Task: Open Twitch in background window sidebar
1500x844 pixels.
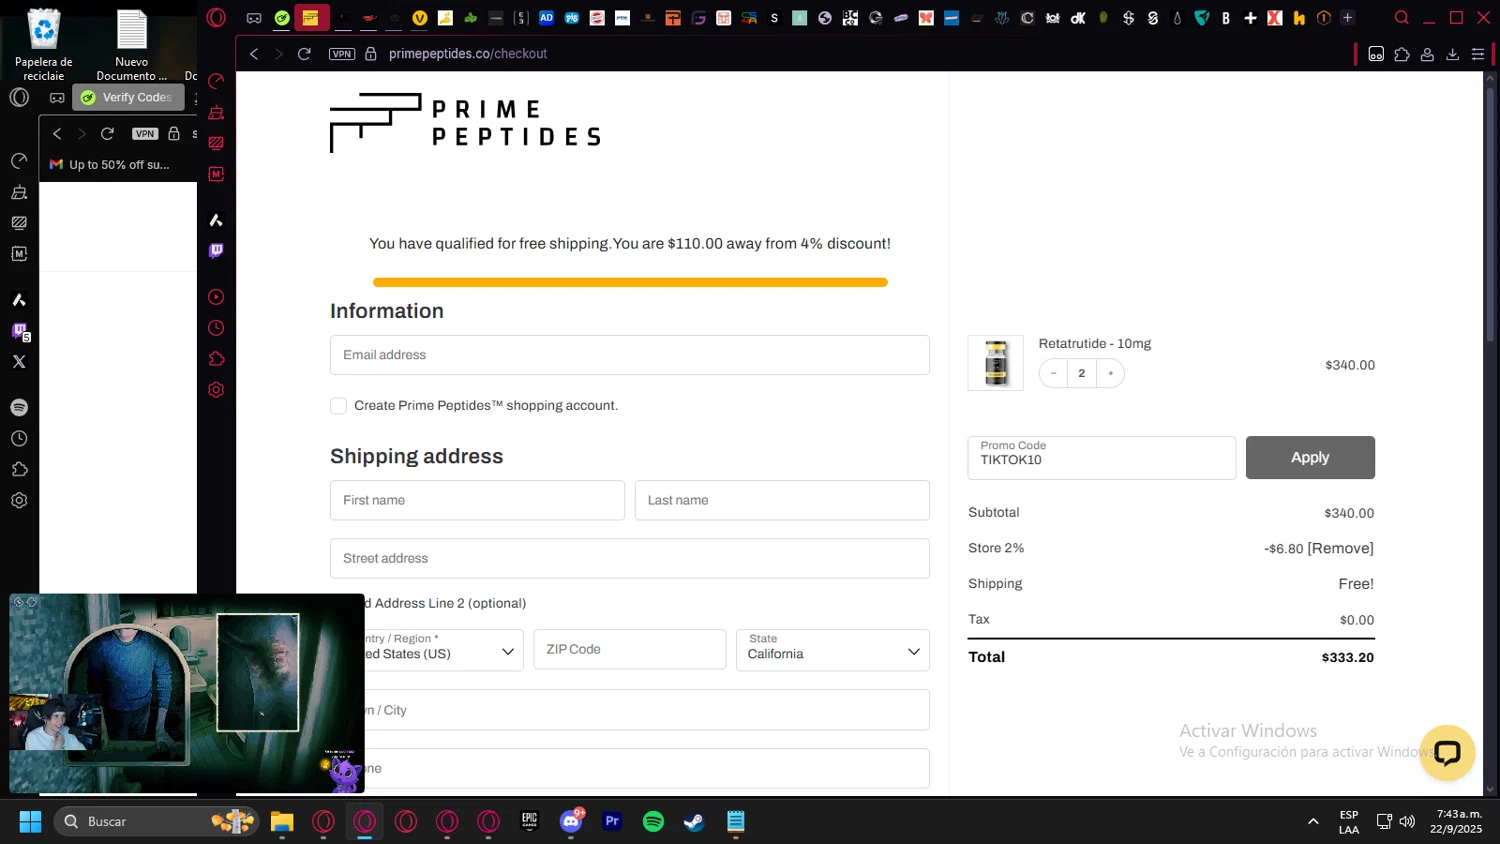Action: point(19,331)
